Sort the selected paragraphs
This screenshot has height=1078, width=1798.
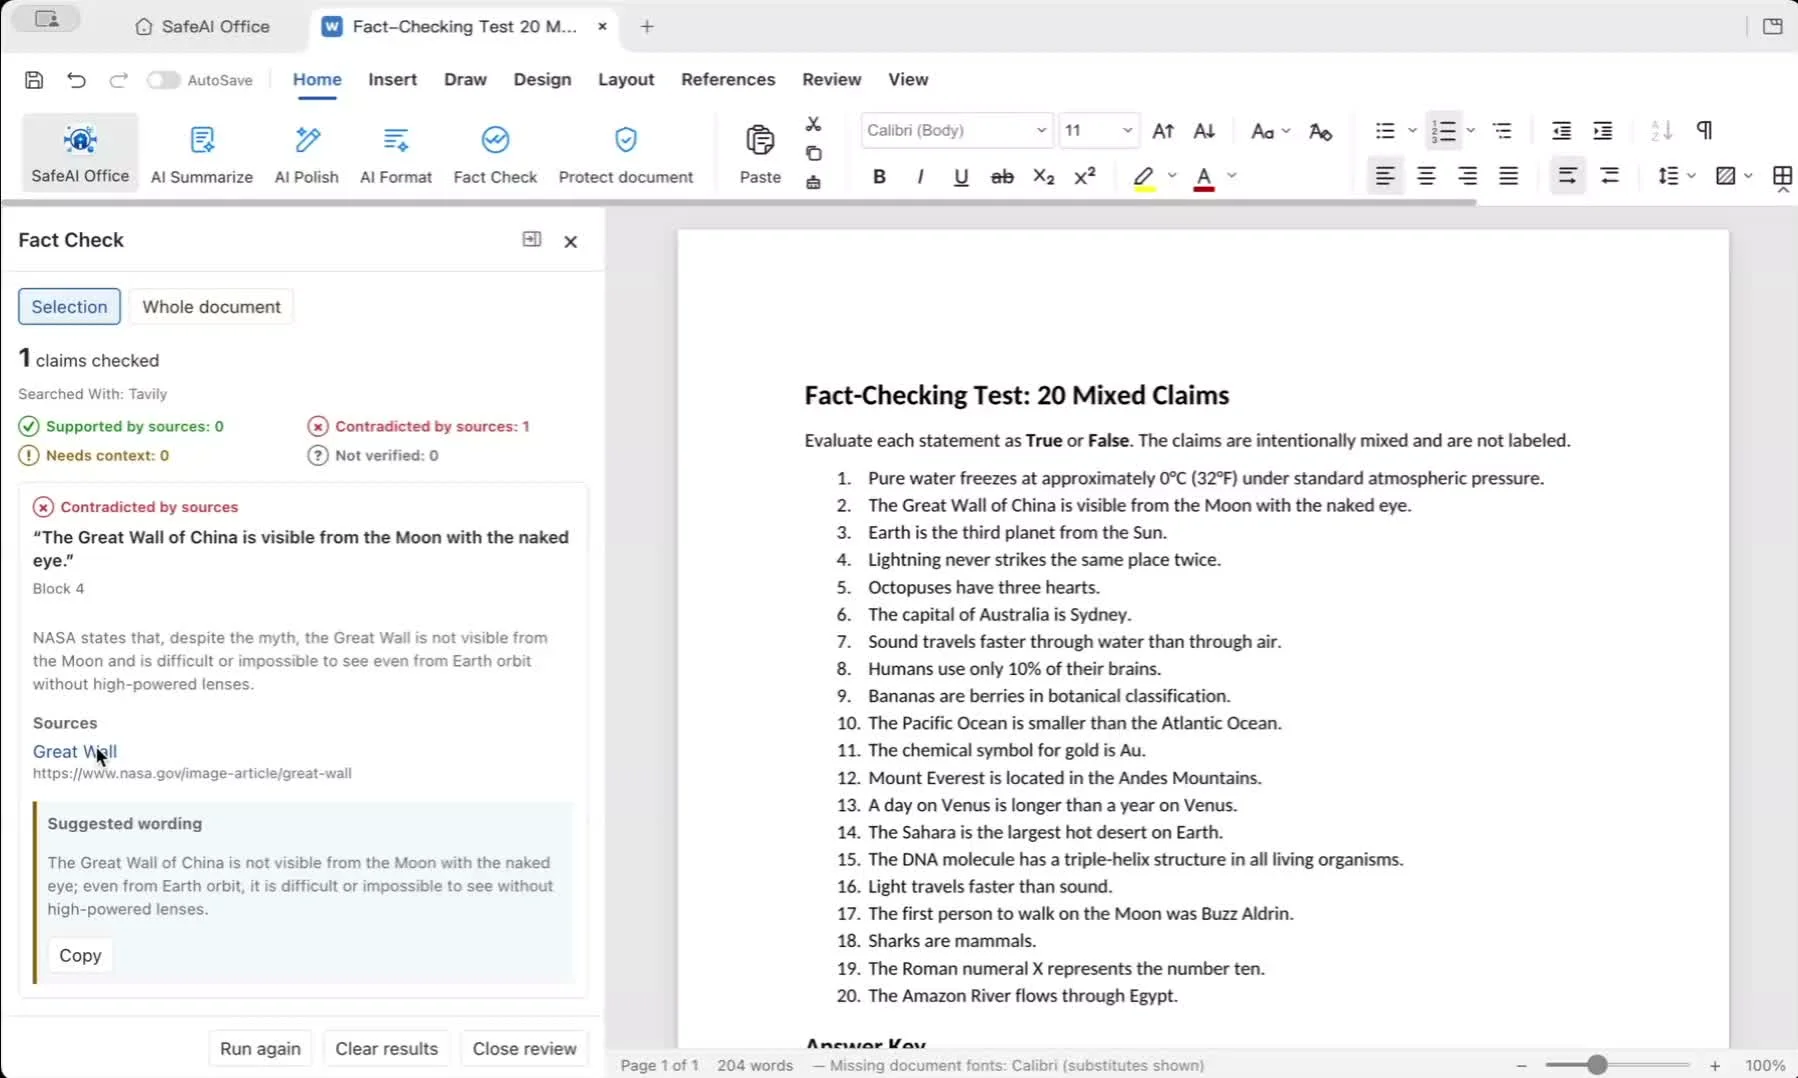[1661, 131]
